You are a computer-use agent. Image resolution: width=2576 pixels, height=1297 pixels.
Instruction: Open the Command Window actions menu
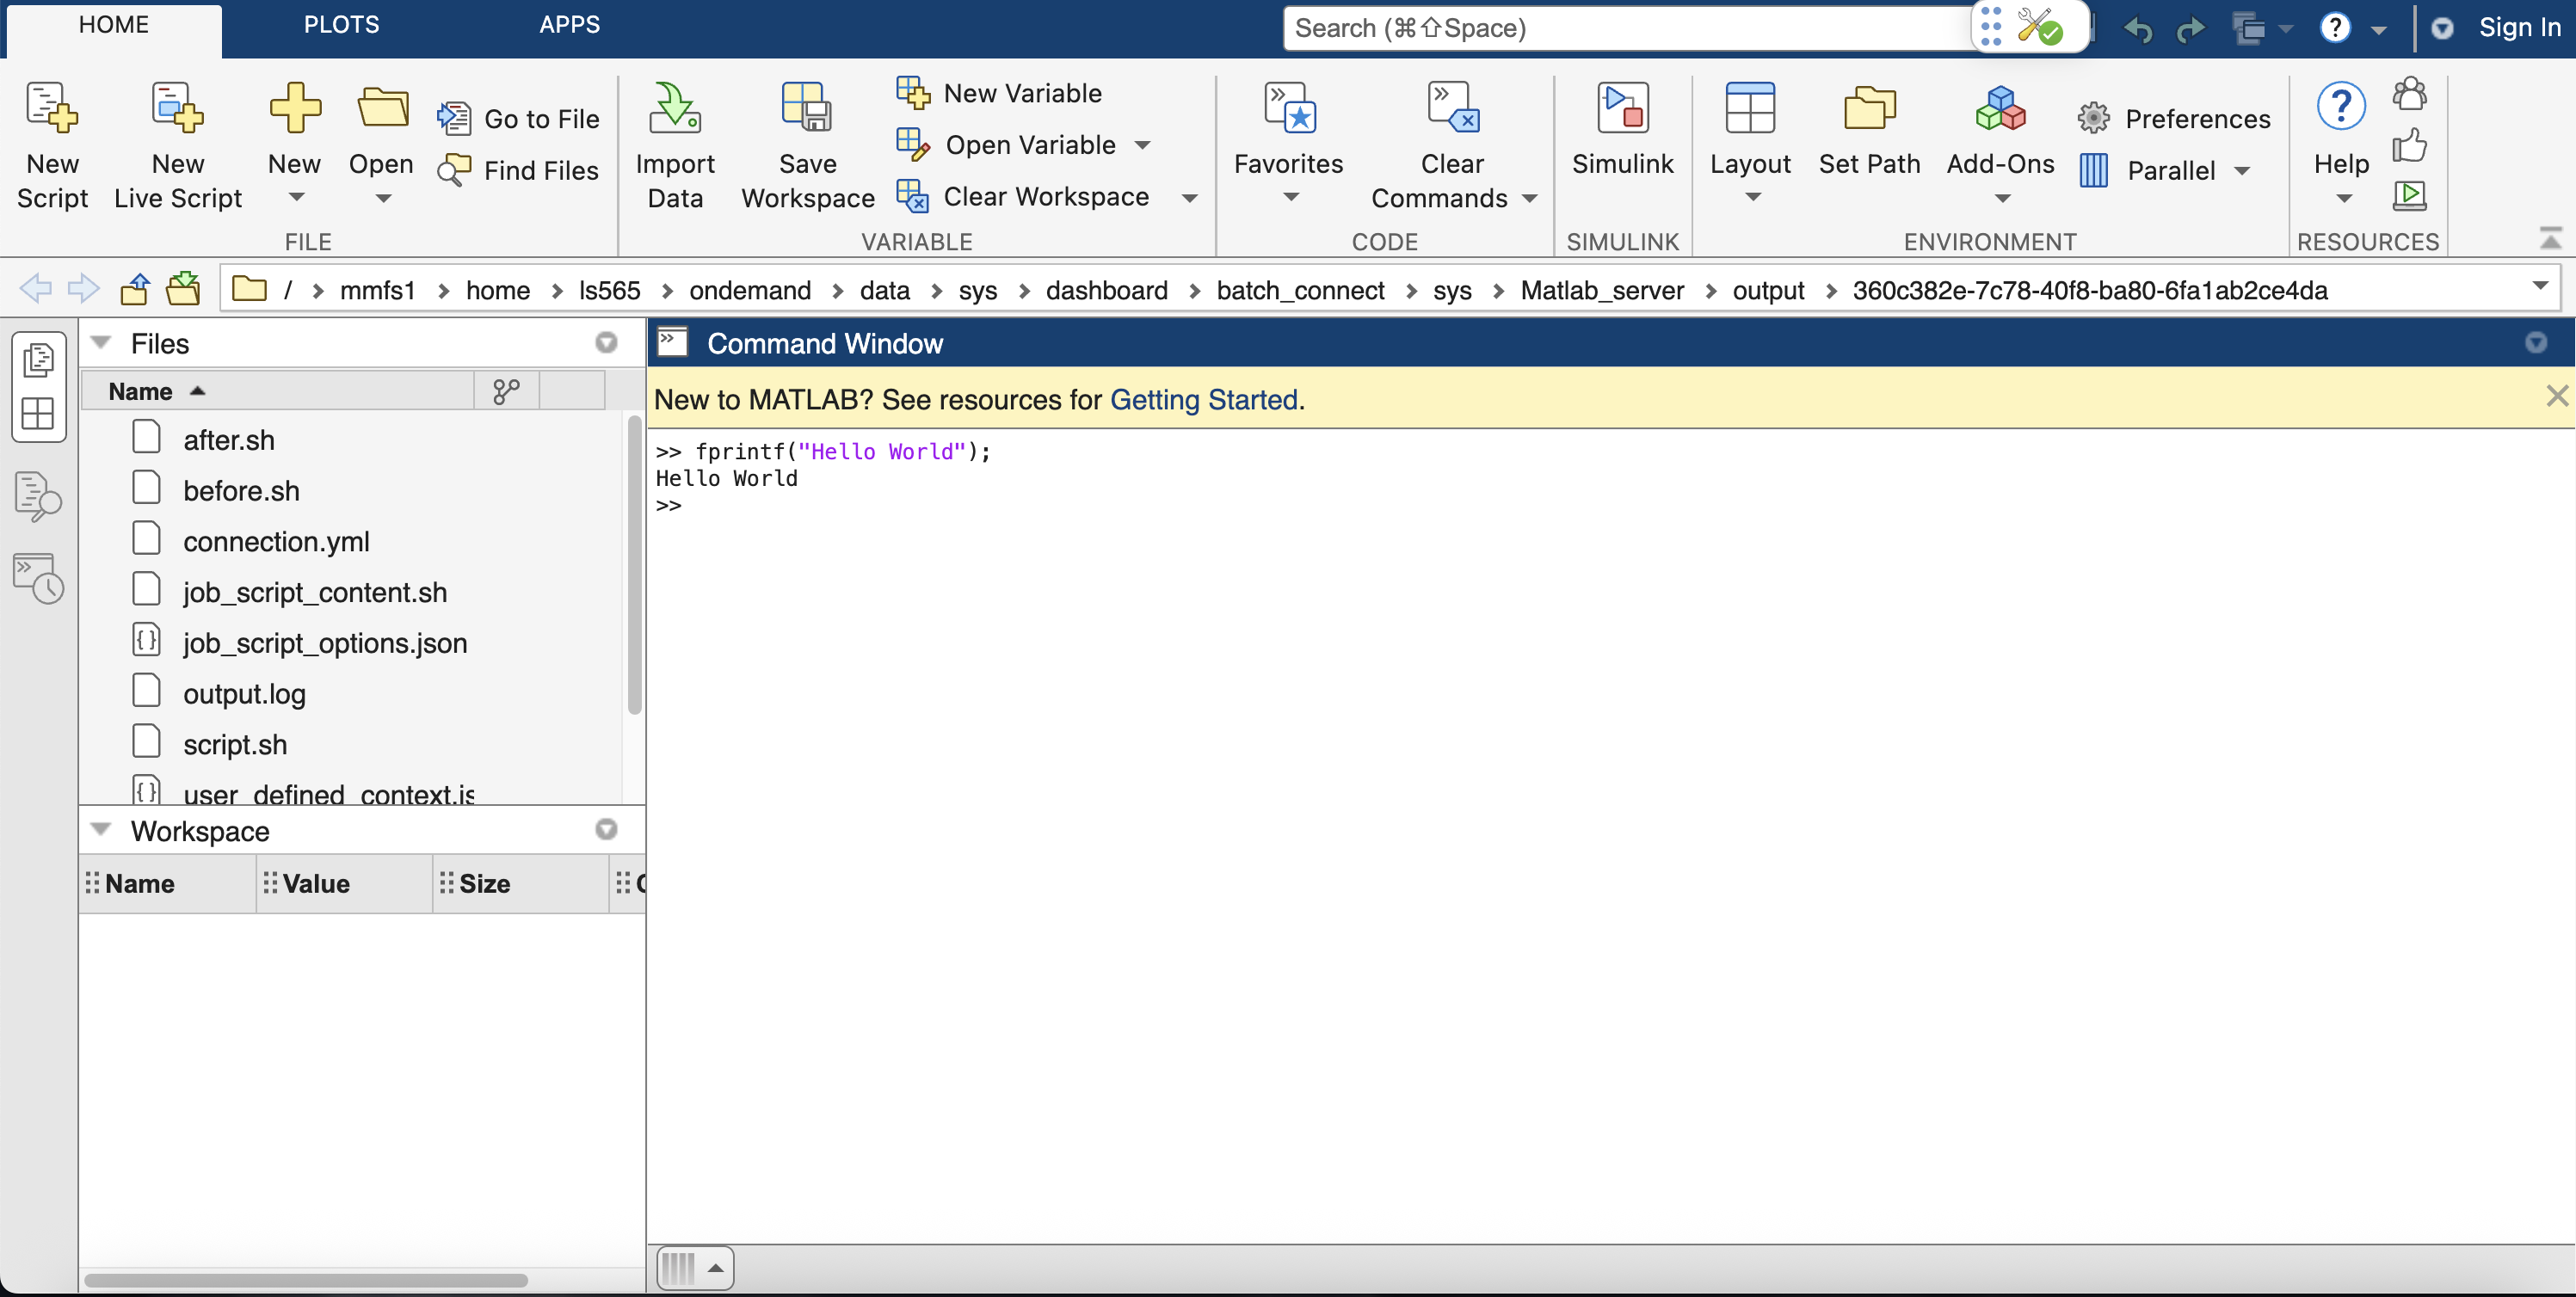coord(2536,343)
